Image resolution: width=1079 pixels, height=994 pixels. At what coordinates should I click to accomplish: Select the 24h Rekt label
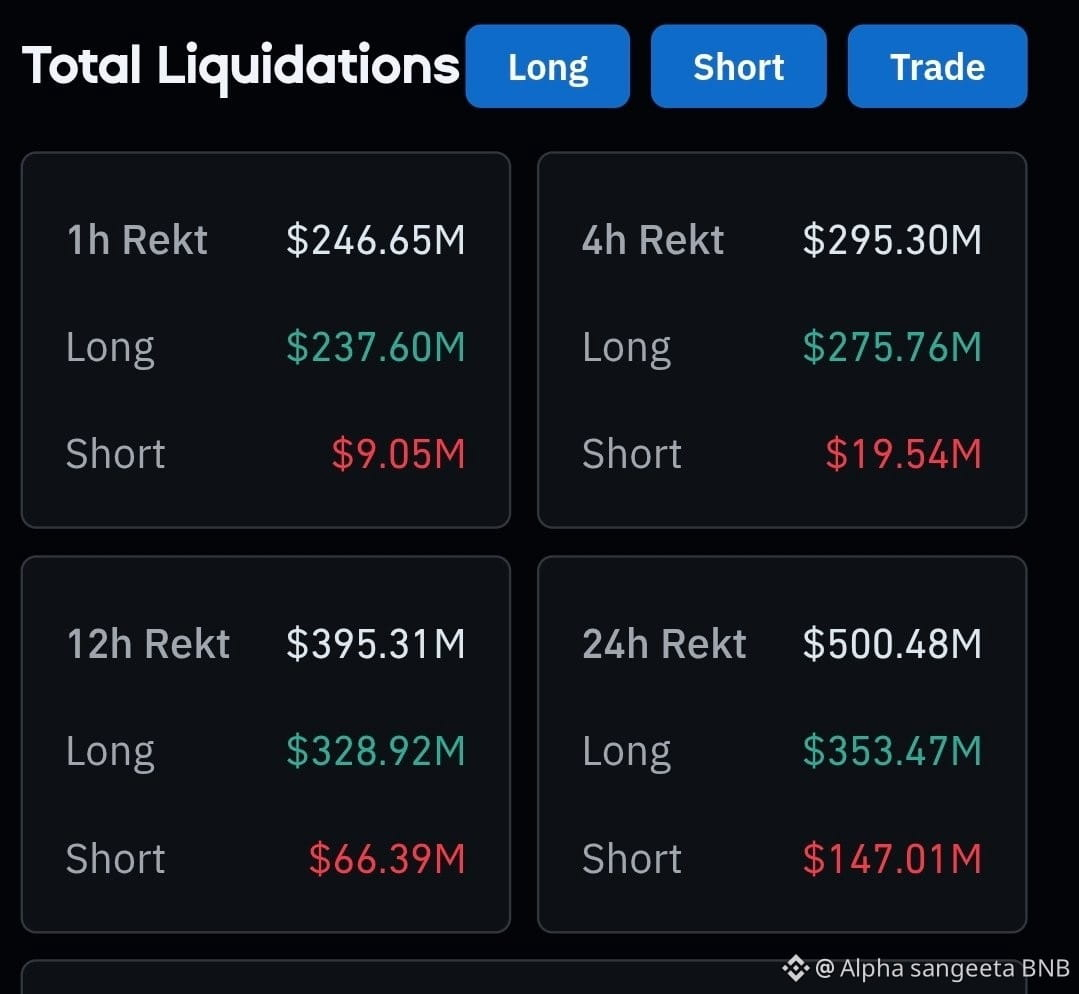click(664, 644)
